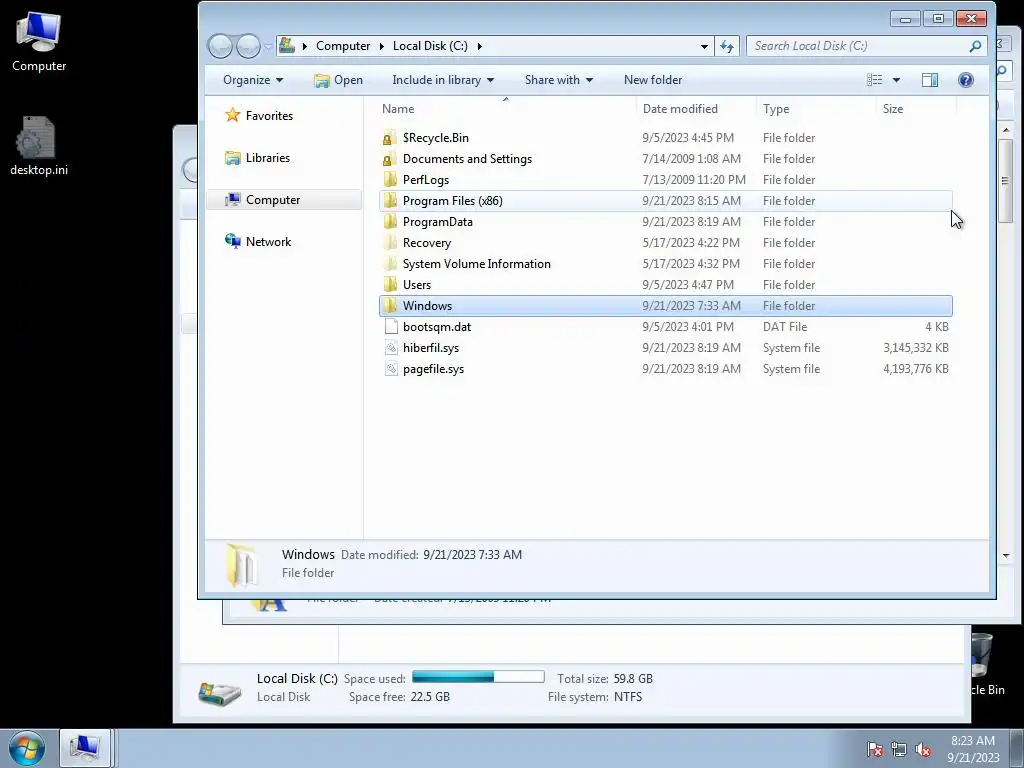The image size is (1024, 768).
Task: Open the Action Center flag tray icon
Action: [x=874, y=749]
